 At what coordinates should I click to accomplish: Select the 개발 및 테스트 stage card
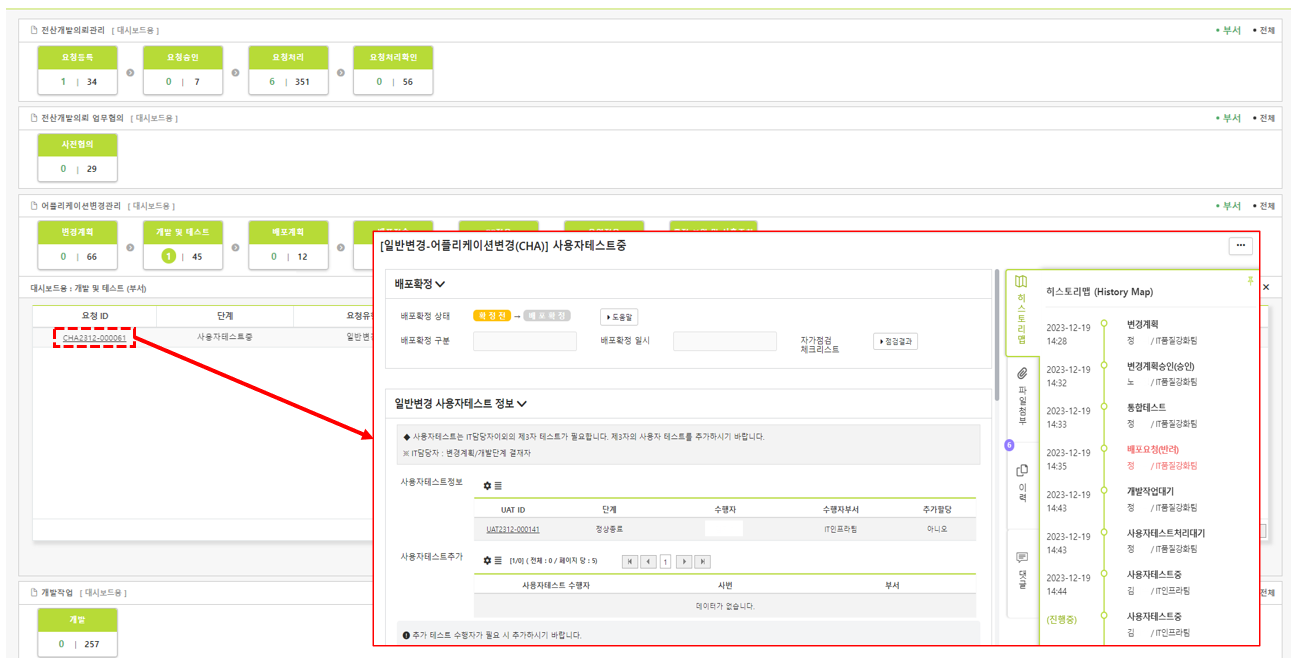(182, 245)
